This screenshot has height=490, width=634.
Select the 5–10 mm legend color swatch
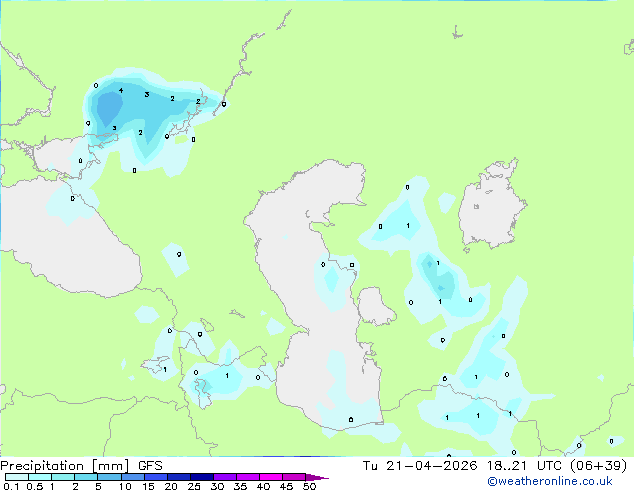[109, 477]
